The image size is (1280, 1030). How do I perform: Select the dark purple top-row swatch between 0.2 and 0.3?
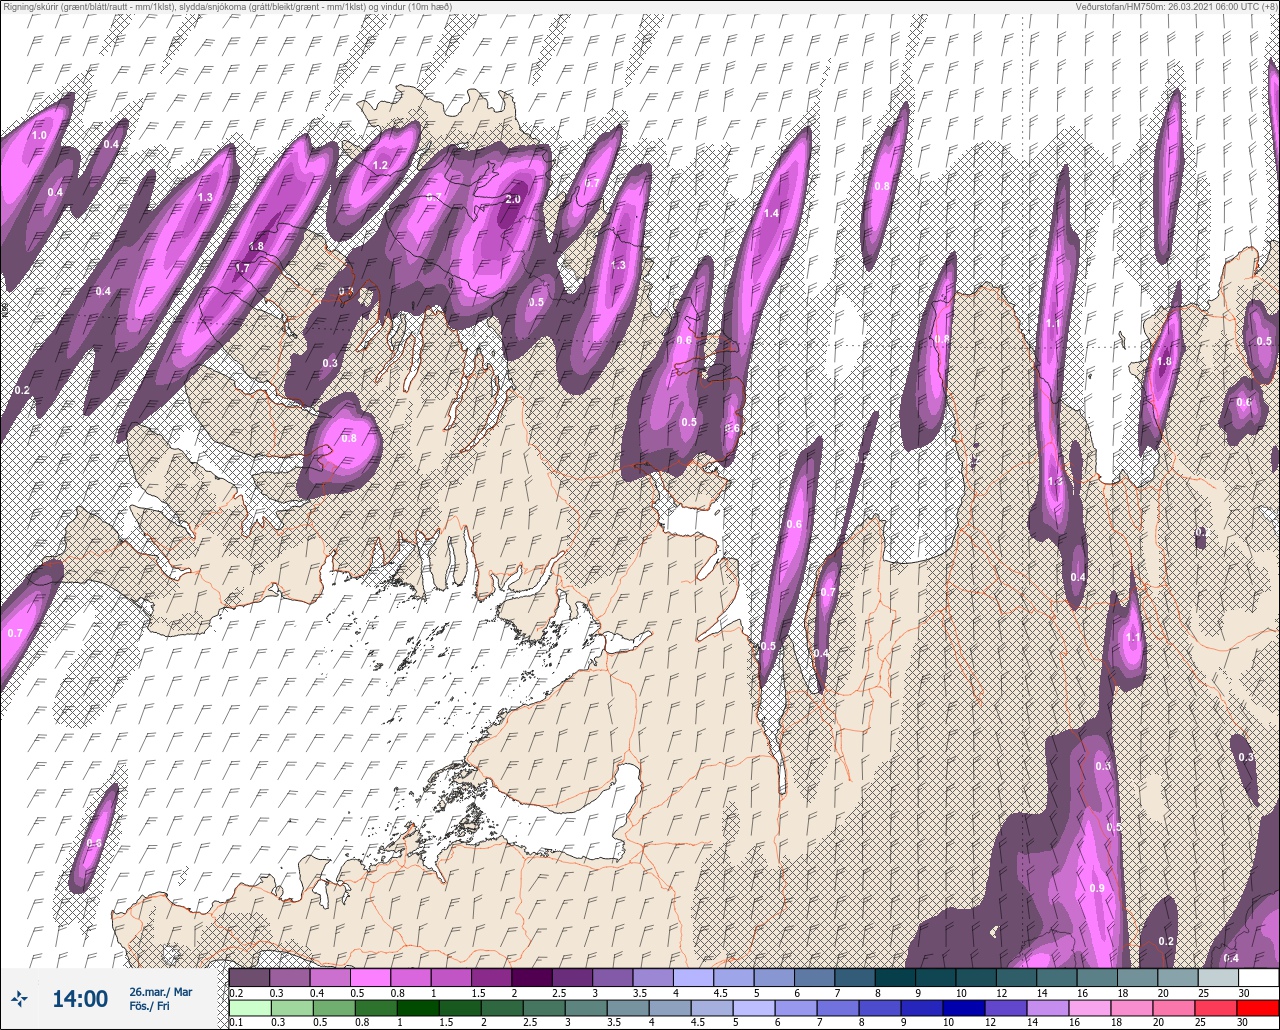[249, 977]
